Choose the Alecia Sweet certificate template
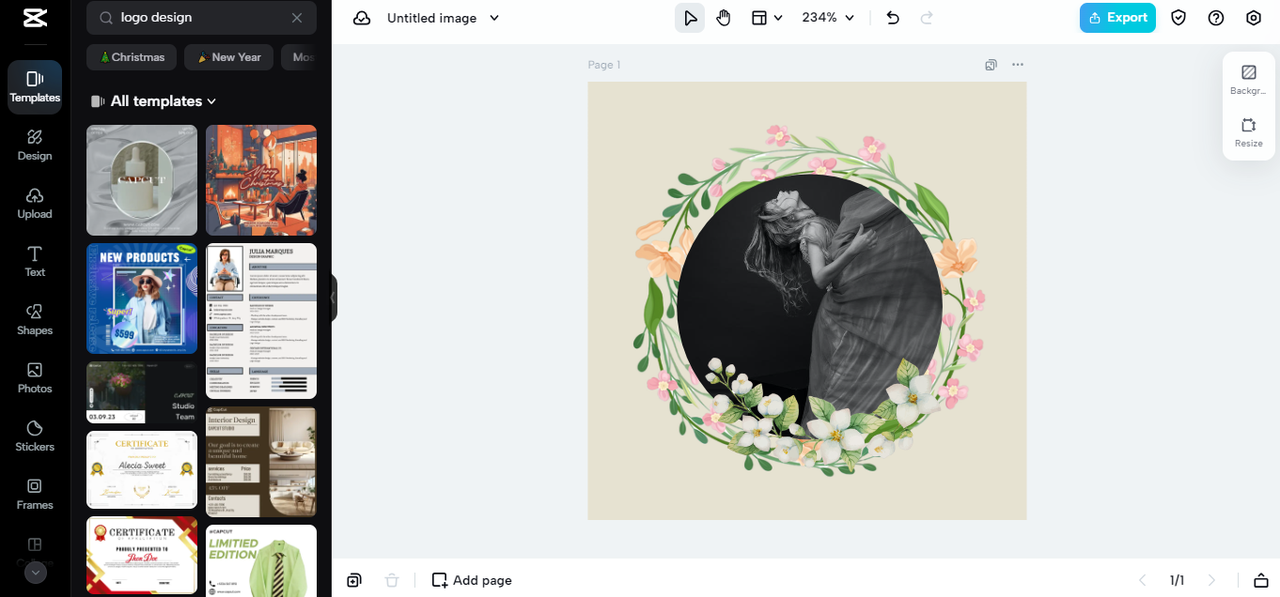Screen dimensions: 1280x597 pos(142,470)
